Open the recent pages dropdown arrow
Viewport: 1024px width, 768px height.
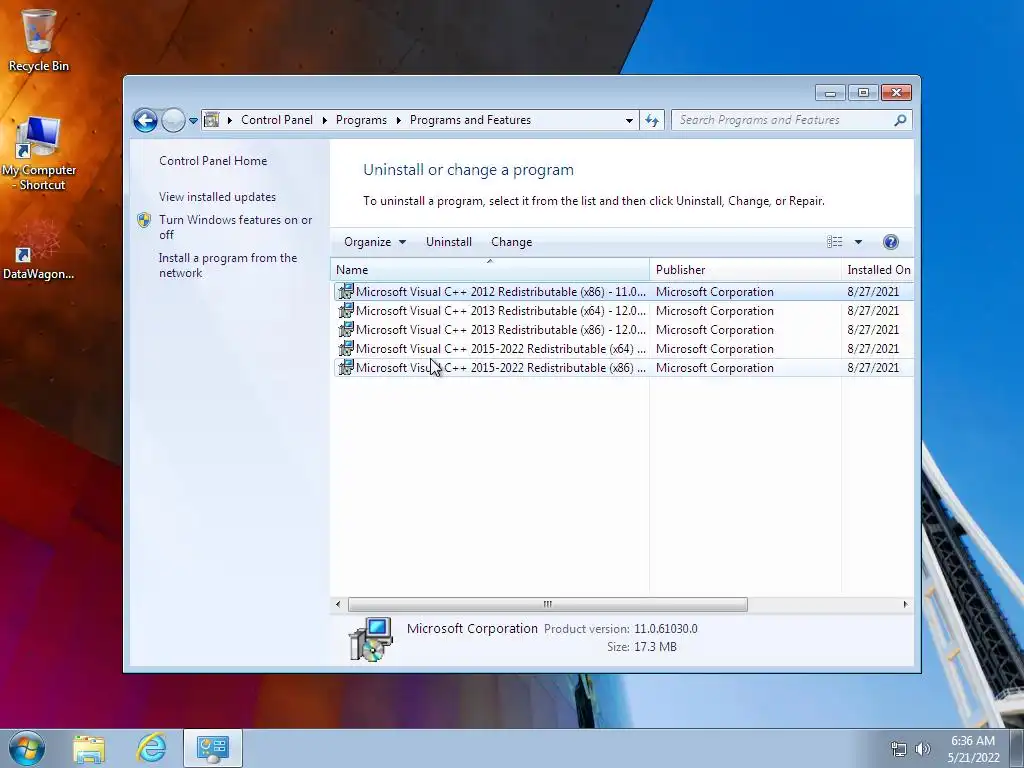[193, 121]
